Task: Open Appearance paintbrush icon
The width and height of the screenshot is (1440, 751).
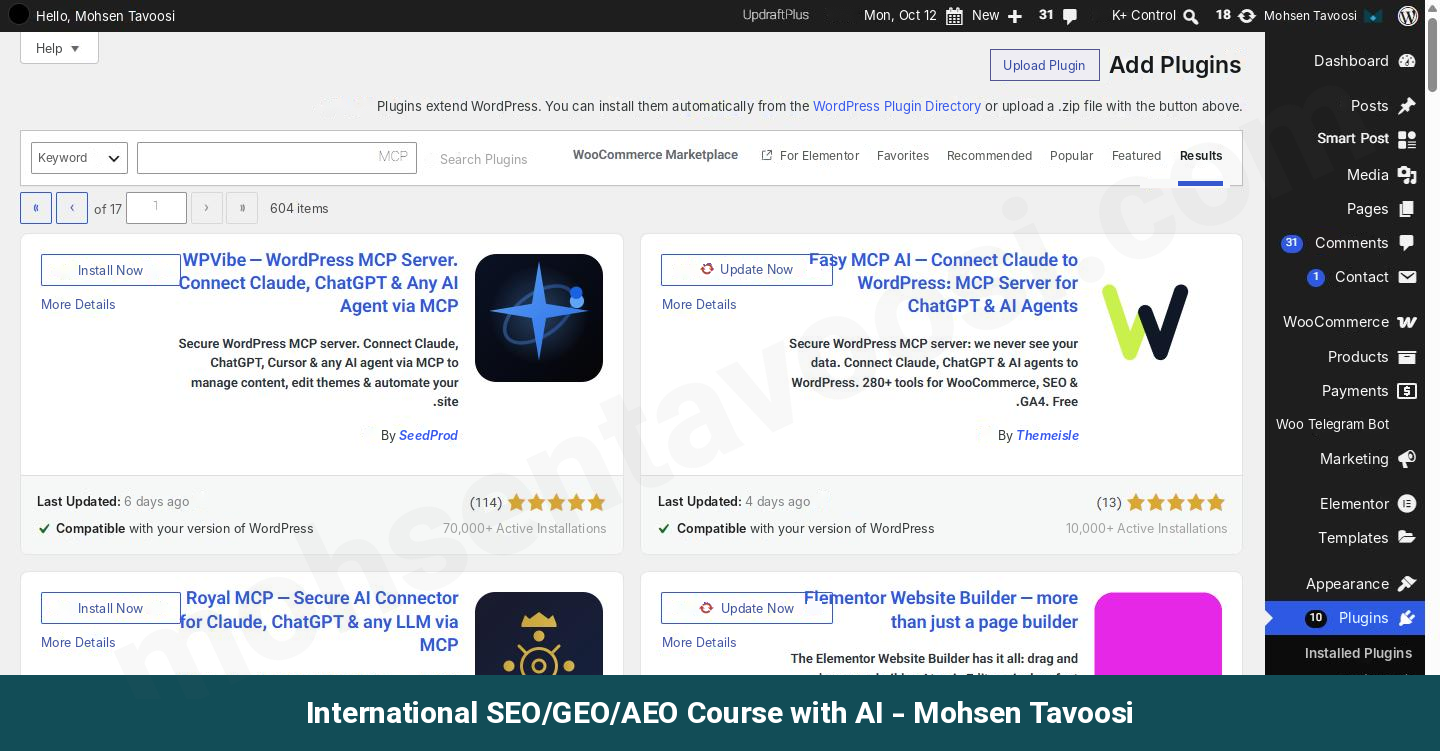Action: tap(1407, 584)
